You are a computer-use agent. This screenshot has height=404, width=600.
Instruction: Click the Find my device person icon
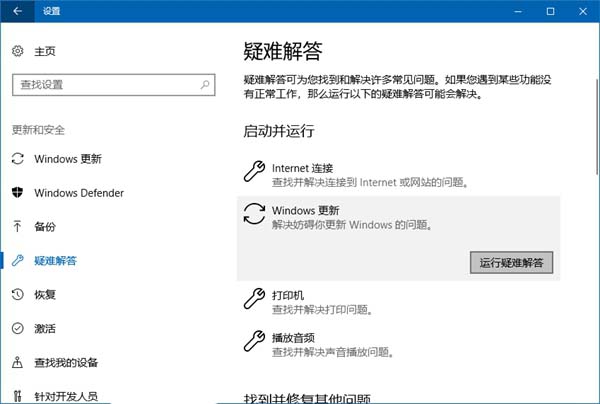[x=18, y=363]
